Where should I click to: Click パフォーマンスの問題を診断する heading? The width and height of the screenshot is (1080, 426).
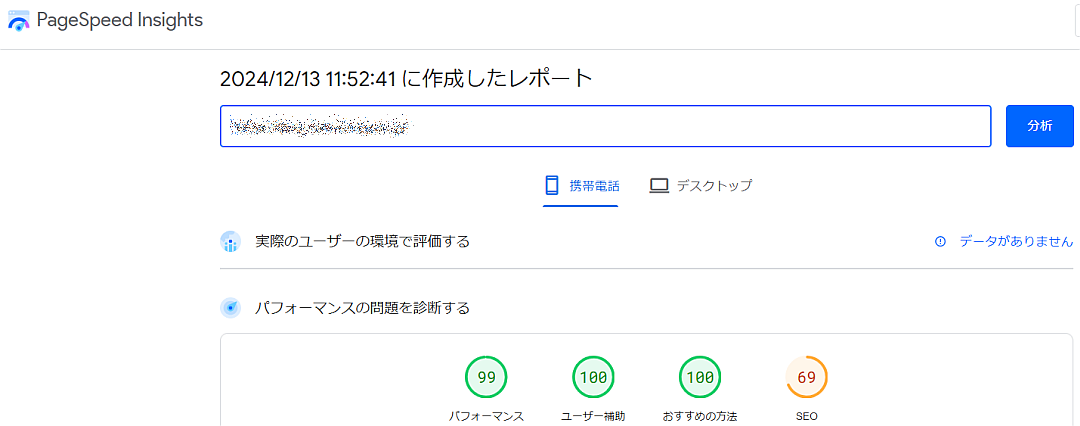click(362, 307)
